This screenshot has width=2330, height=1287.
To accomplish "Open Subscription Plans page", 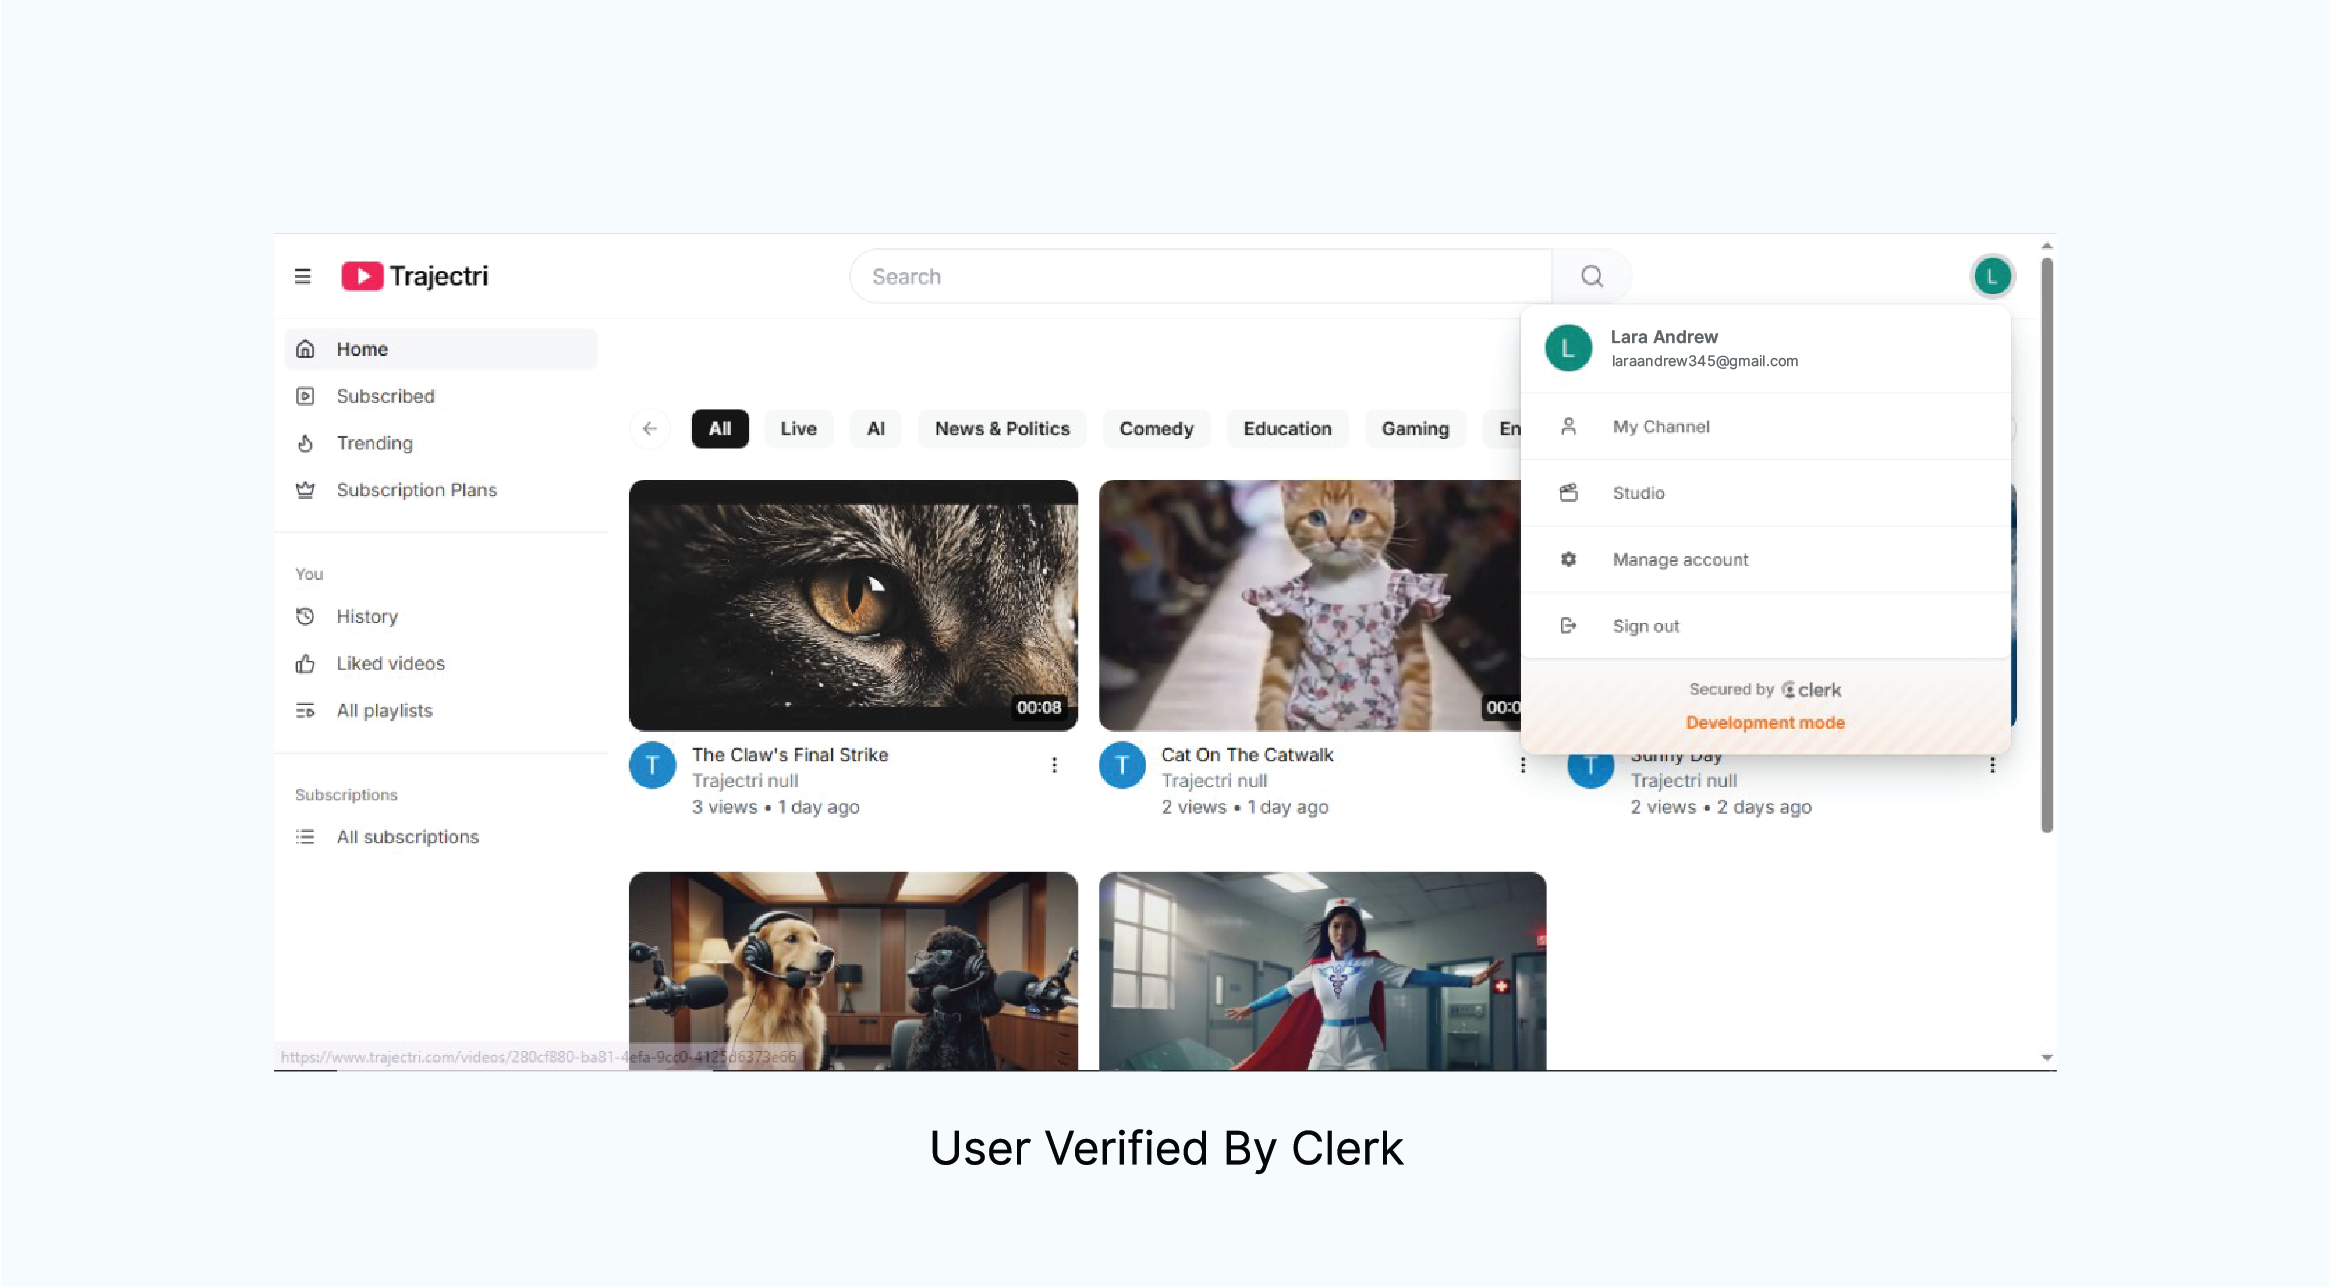I will coord(415,490).
